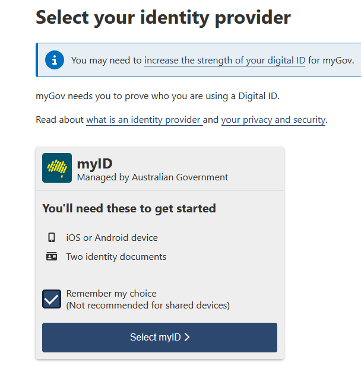Open what is an identity provider link

144,120
